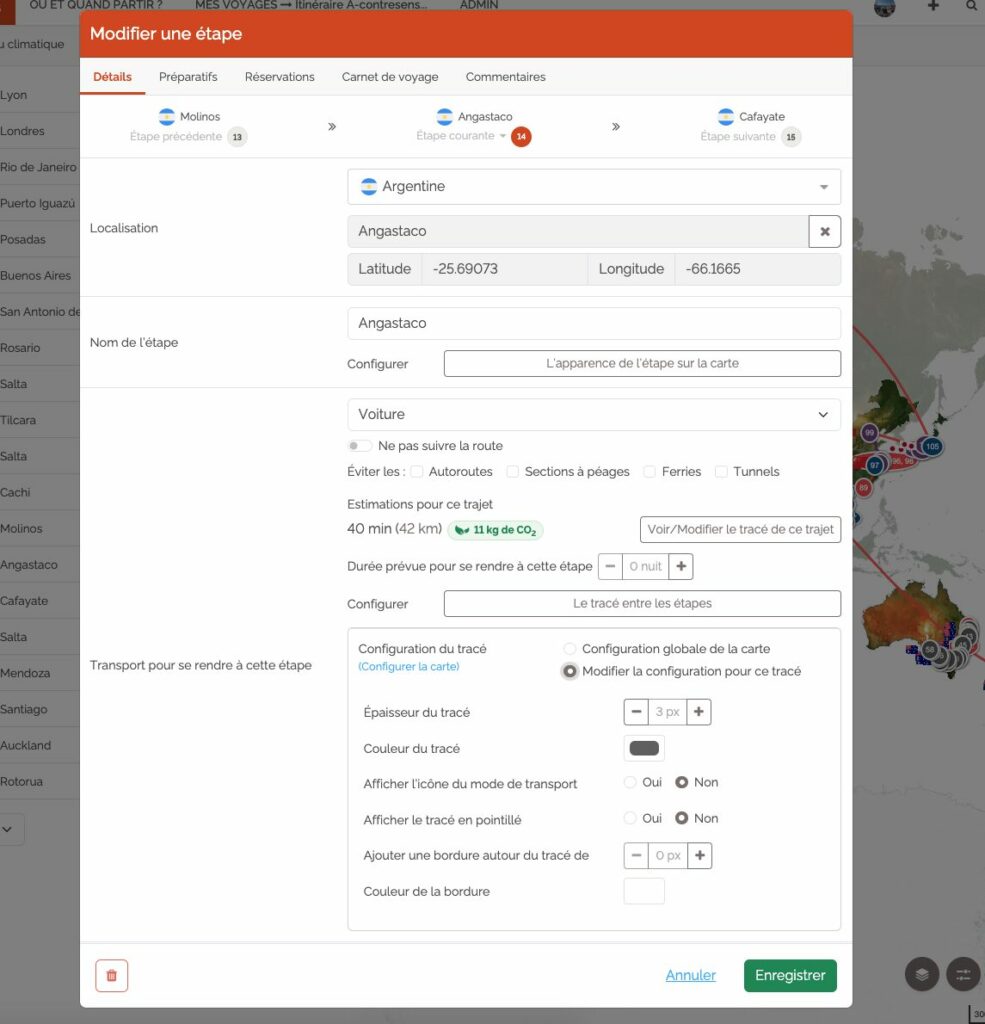Click the Annuler link
This screenshot has width=985, height=1024.
click(690, 975)
